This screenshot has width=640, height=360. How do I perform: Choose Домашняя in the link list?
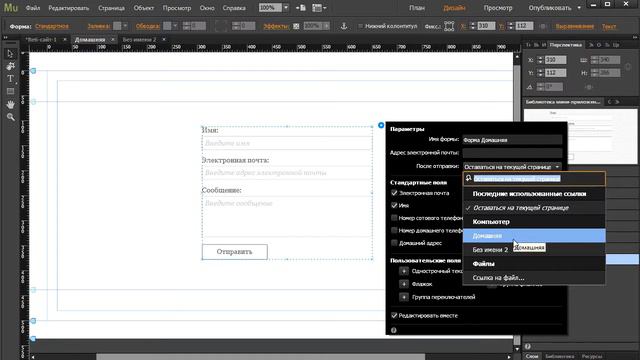(534, 236)
